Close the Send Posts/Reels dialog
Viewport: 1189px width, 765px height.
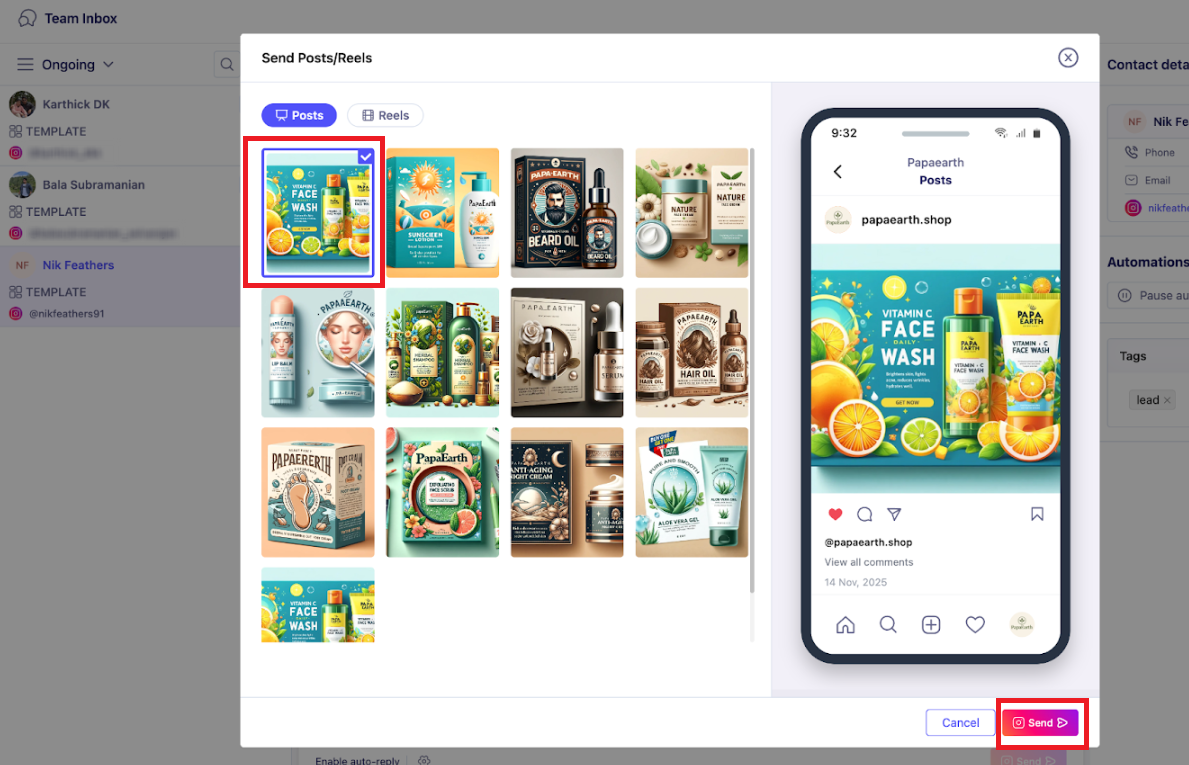[x=1068, y=58]
